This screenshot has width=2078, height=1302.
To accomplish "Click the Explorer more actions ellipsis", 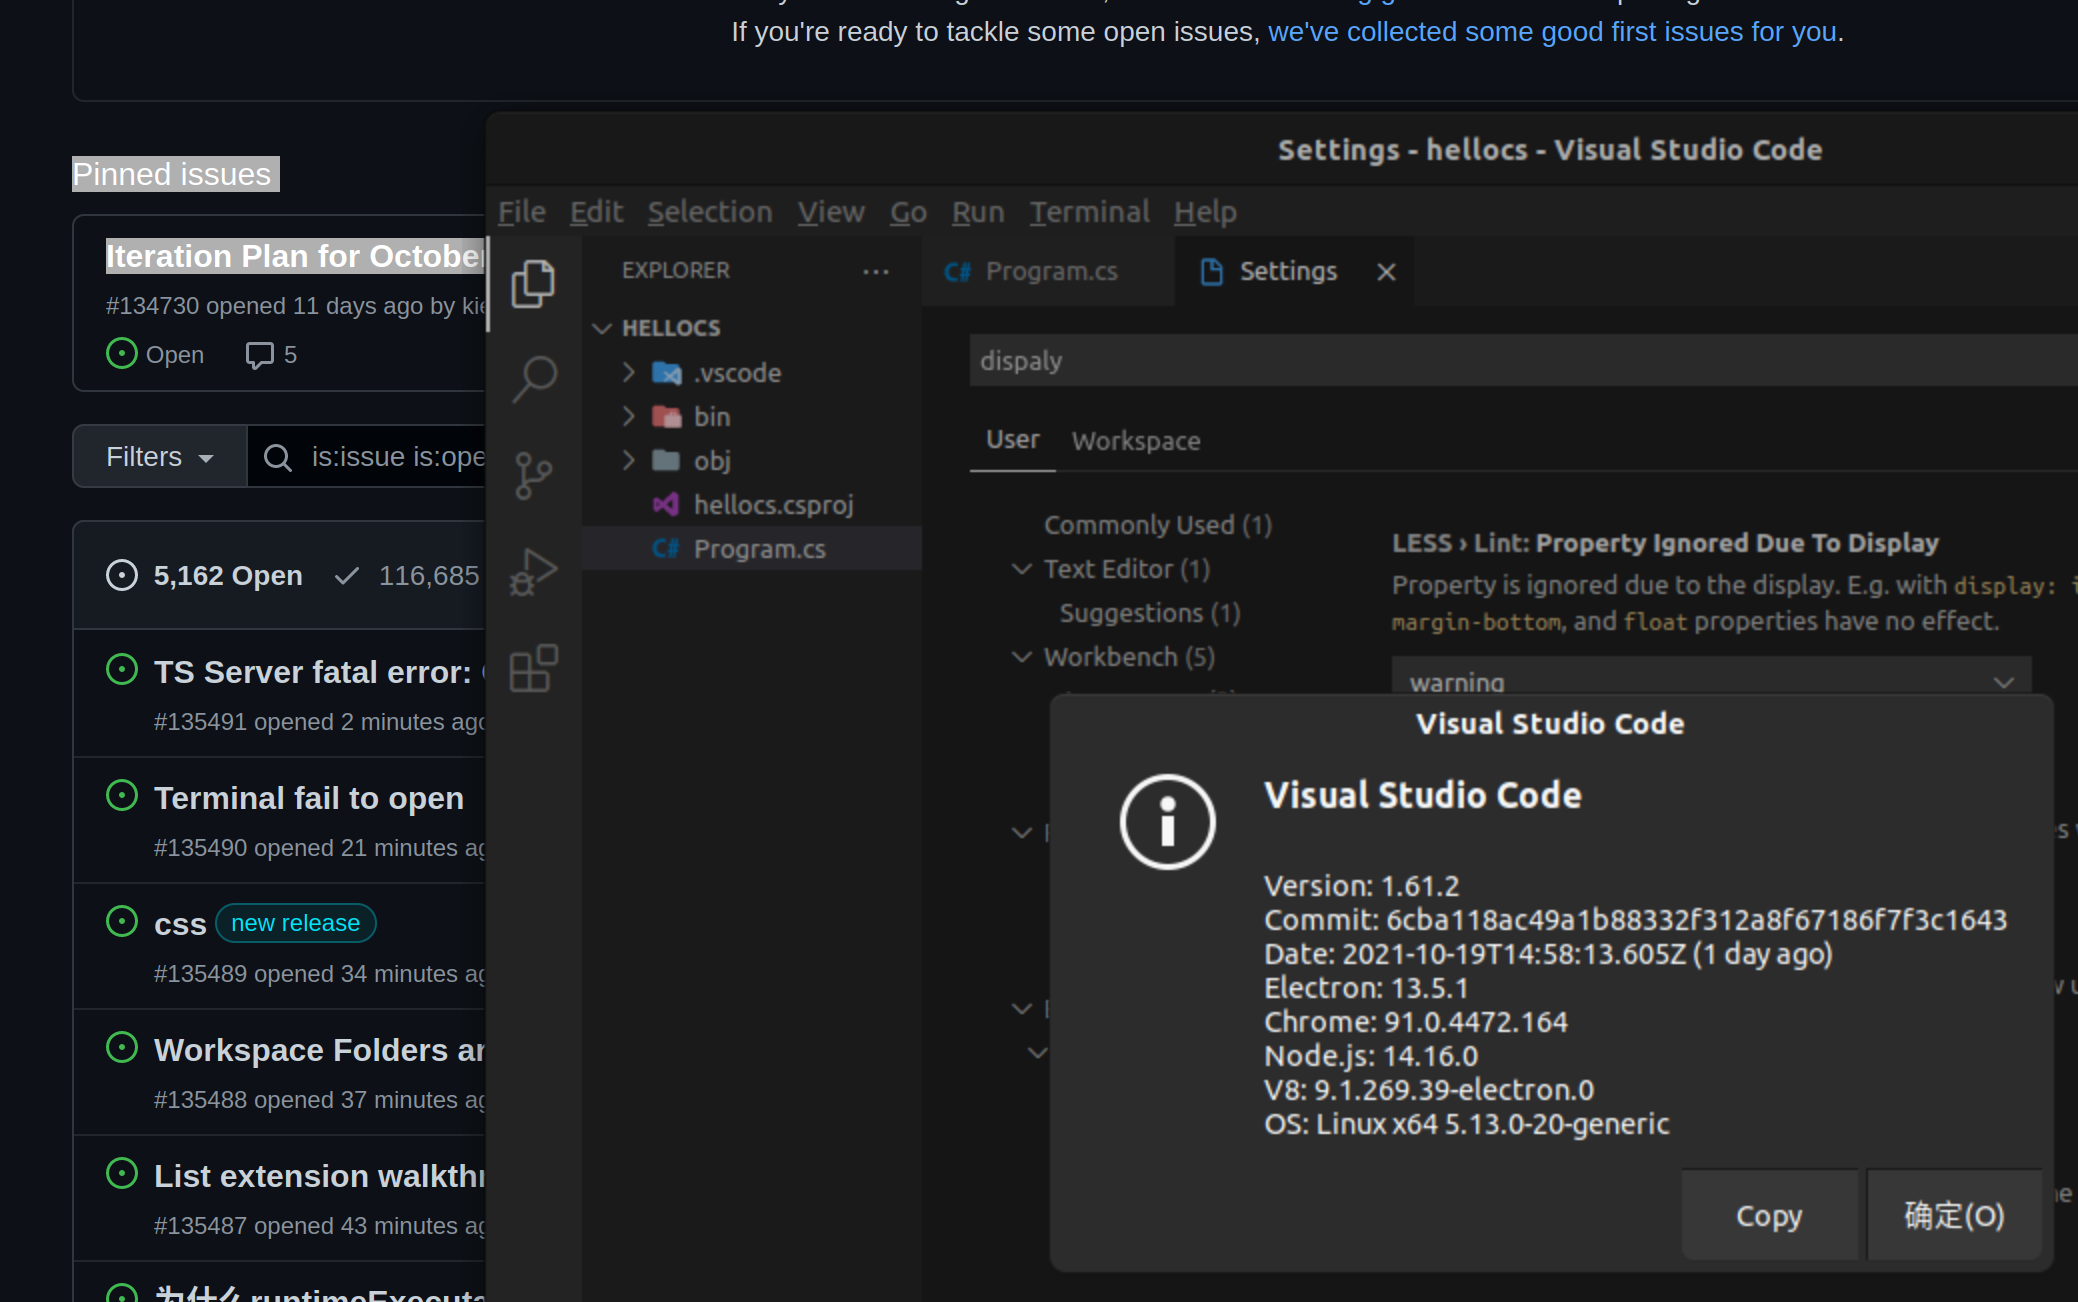I will (x=875, y=271).
